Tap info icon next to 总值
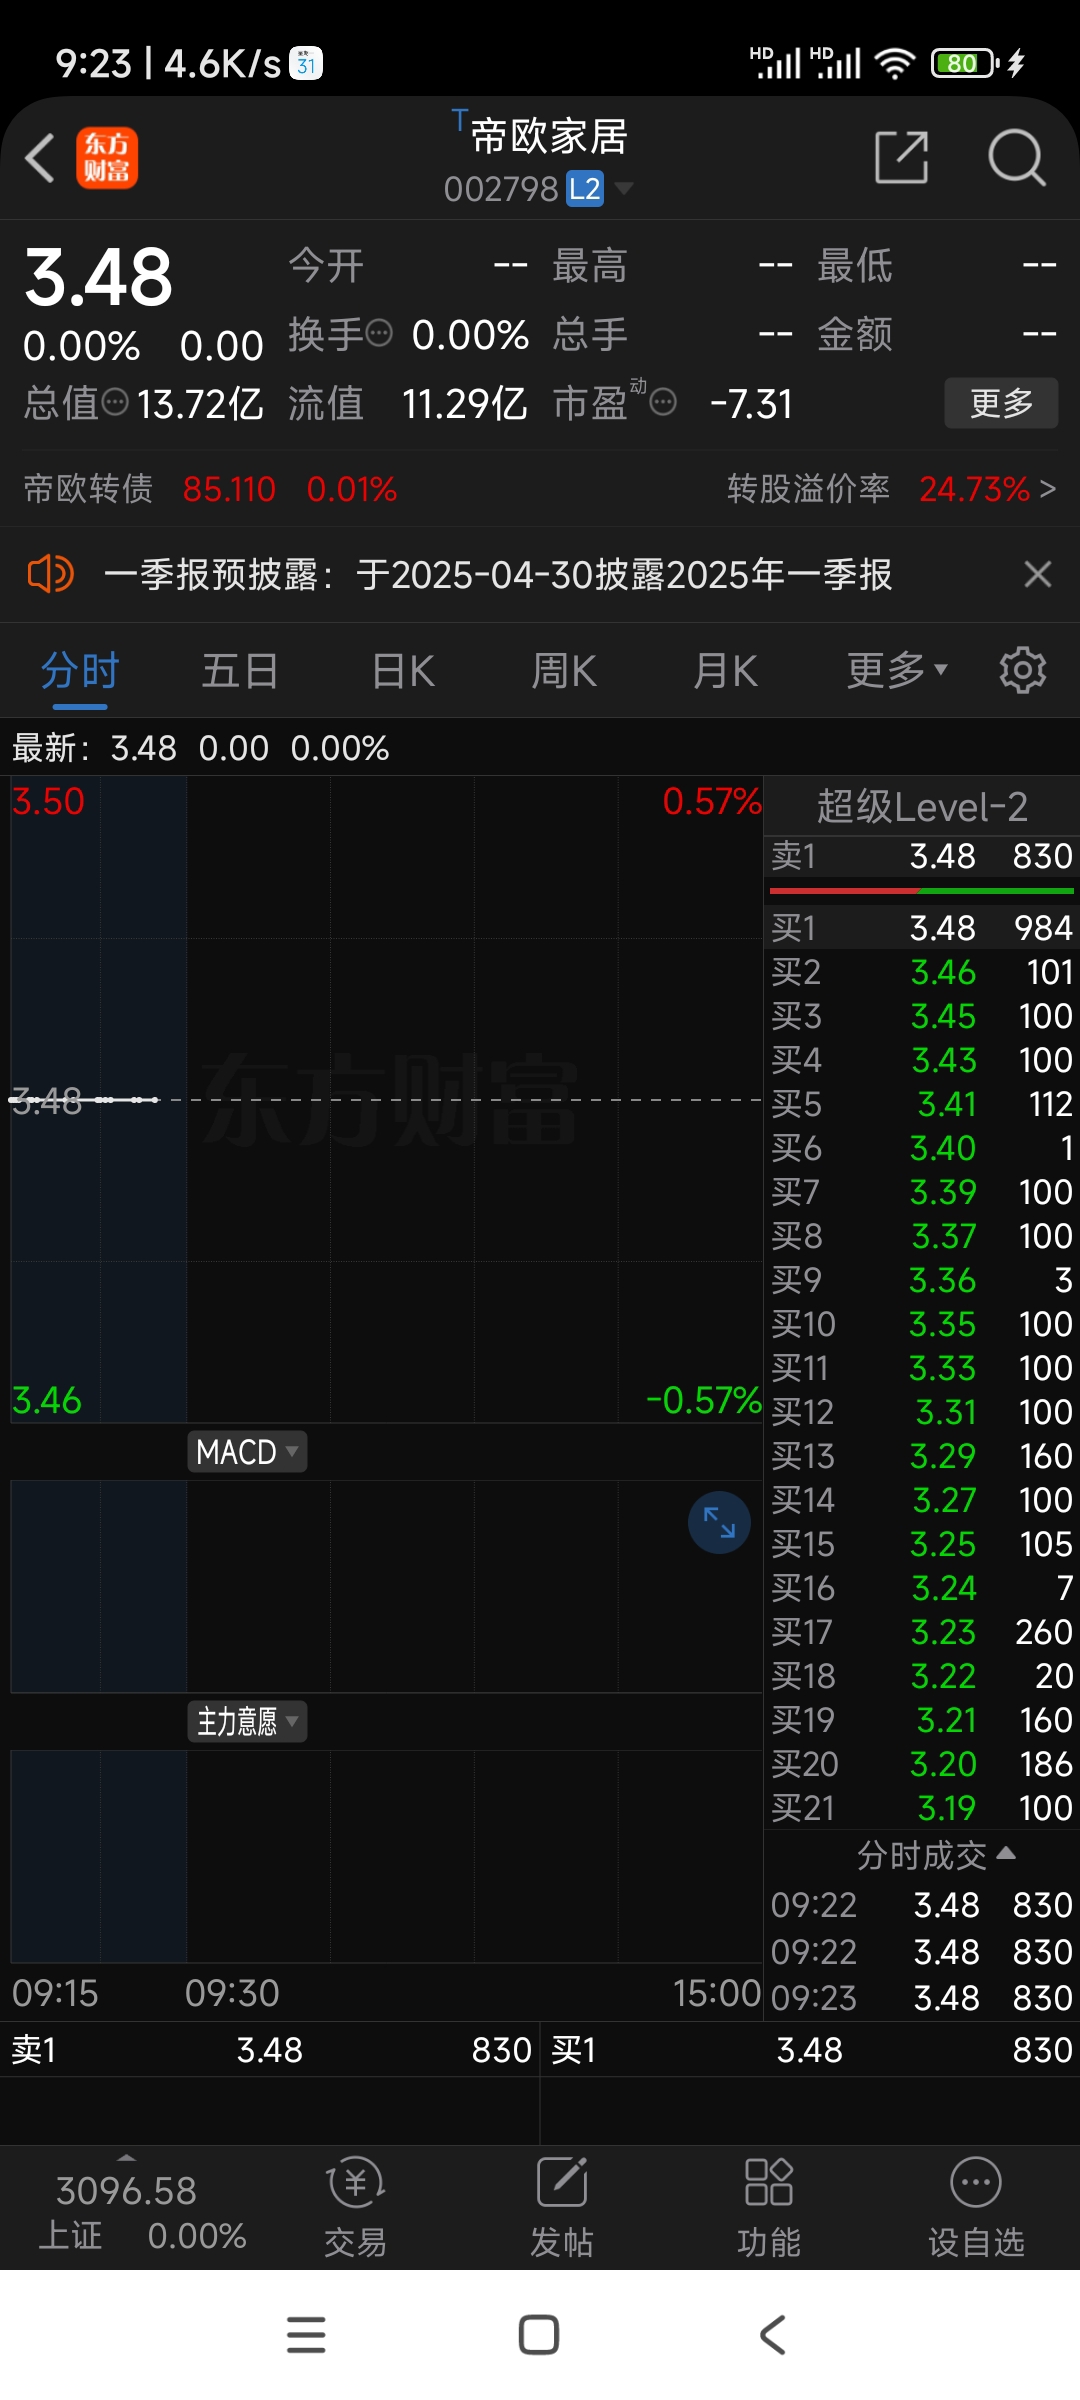 [116, 402]
